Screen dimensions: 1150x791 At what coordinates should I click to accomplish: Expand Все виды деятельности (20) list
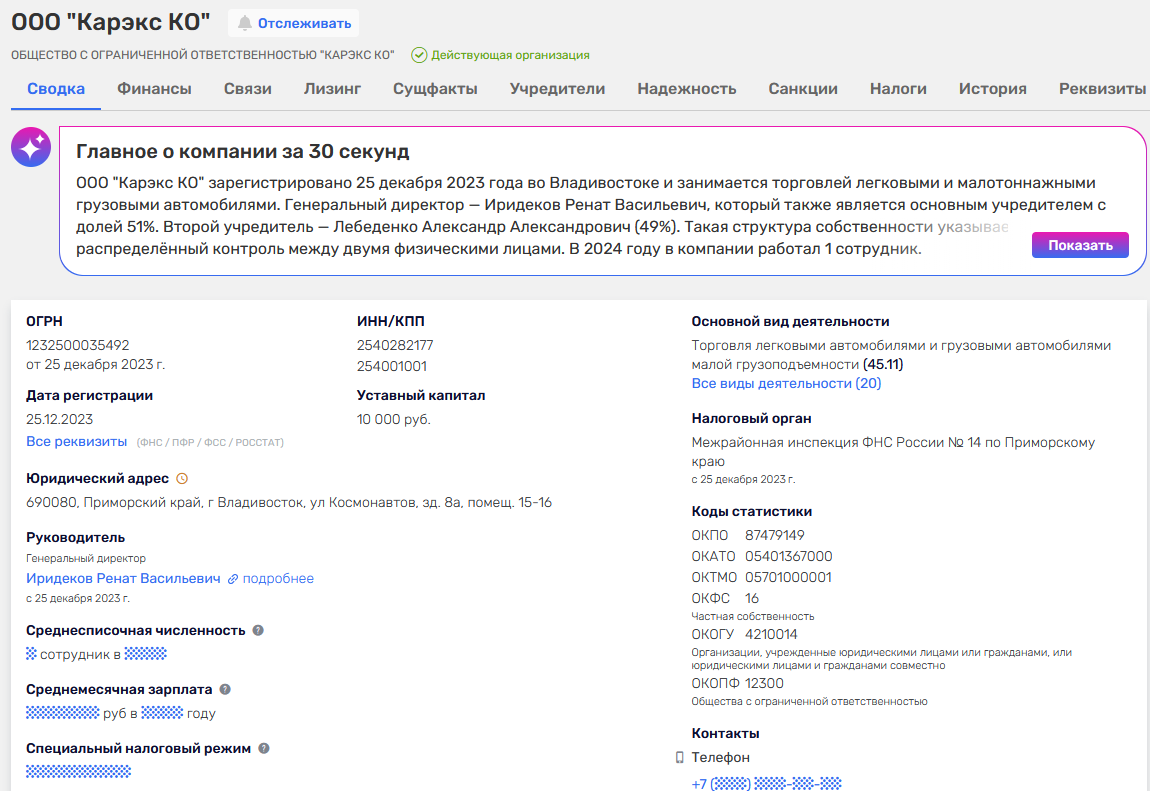[786, 383]
